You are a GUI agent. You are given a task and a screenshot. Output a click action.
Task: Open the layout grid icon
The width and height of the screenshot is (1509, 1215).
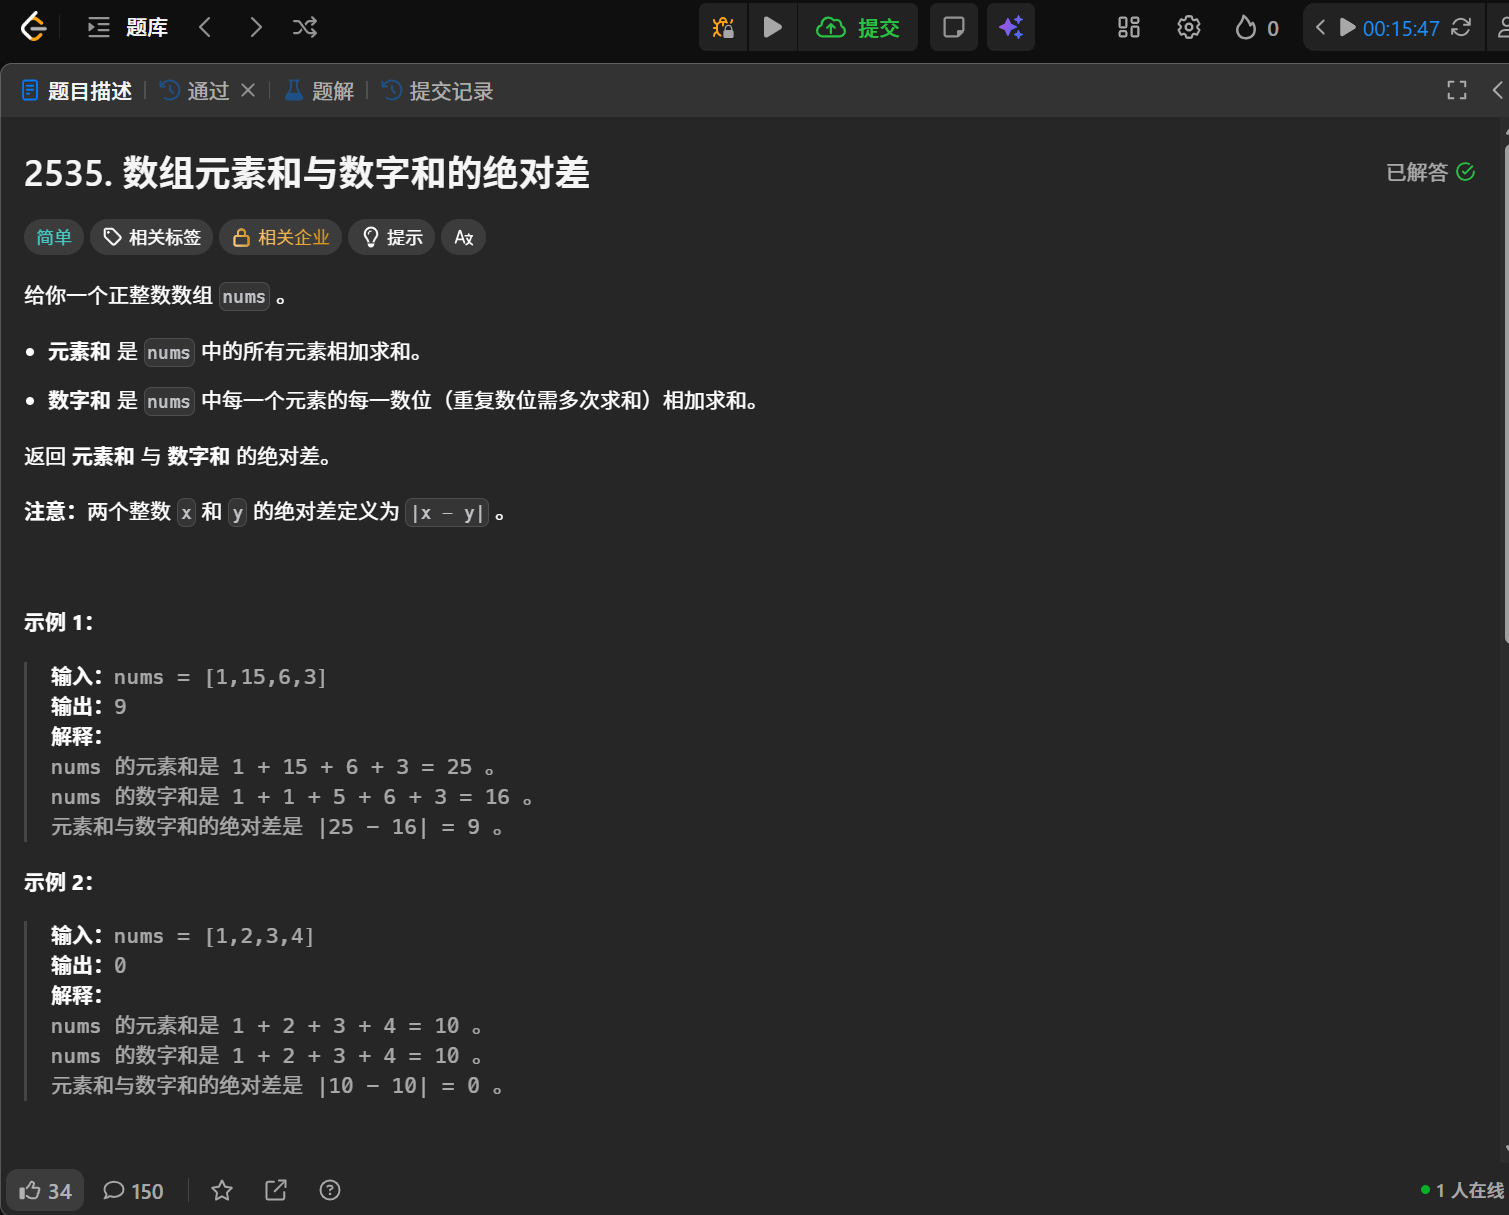[x=1129, y=27]
